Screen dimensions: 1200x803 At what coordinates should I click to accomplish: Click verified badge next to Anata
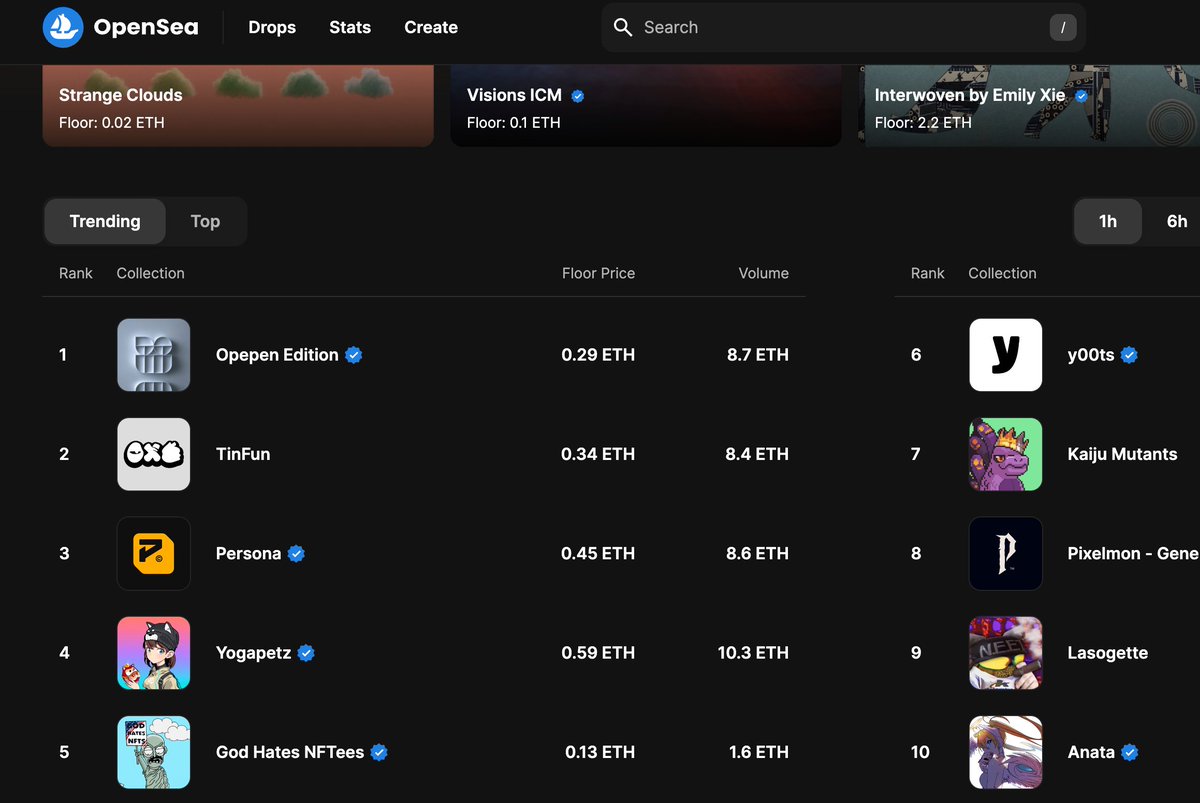coord(1130,752)
